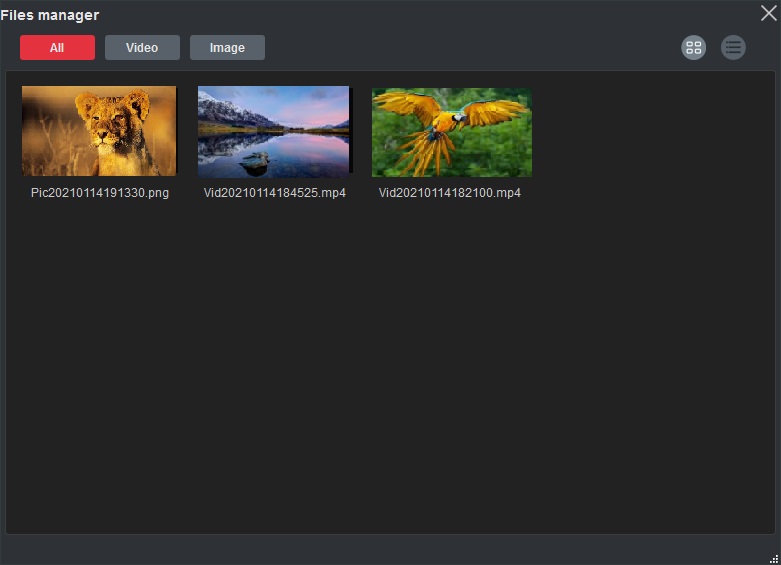Click file name Vid20210114182100.mp4

449,193
